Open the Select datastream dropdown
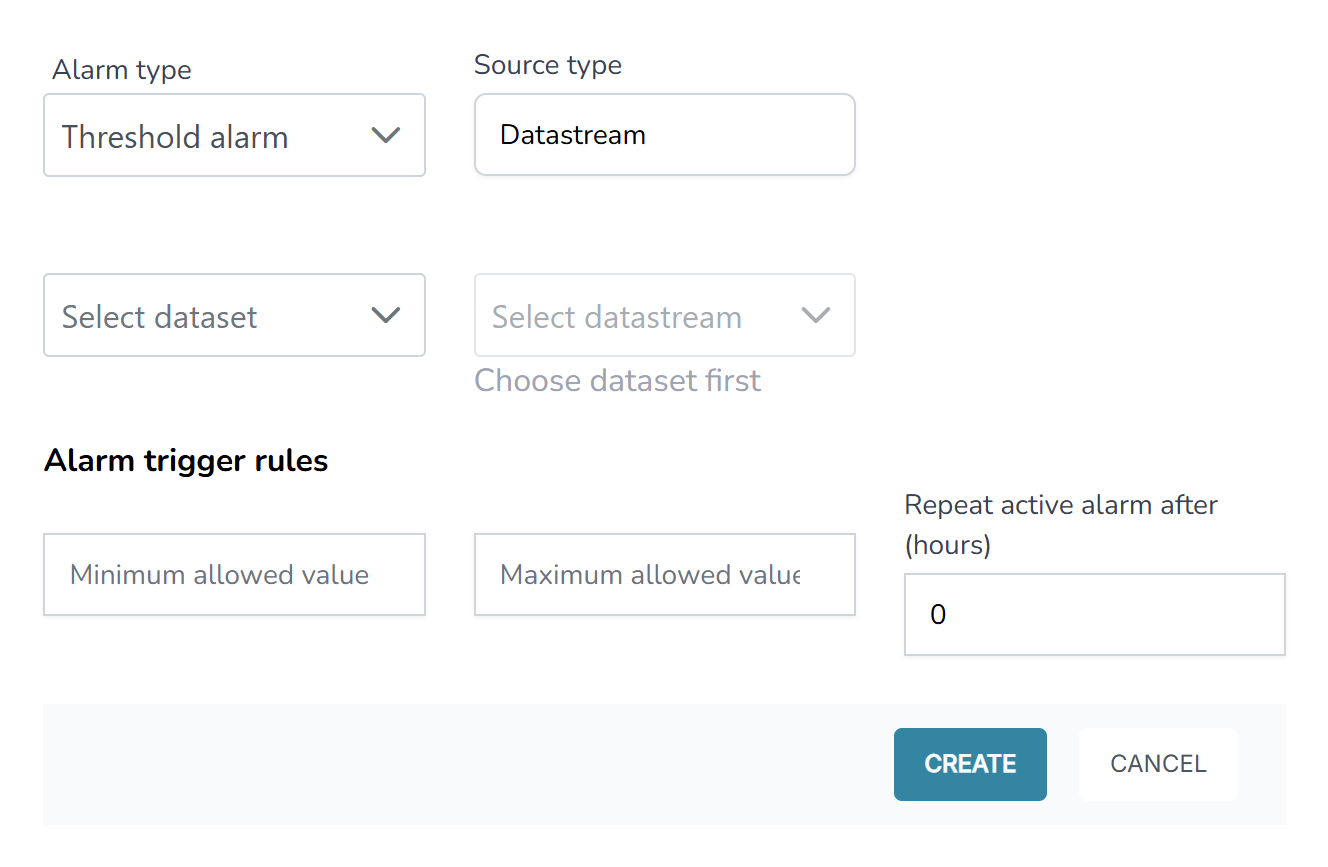 (664, 316)
